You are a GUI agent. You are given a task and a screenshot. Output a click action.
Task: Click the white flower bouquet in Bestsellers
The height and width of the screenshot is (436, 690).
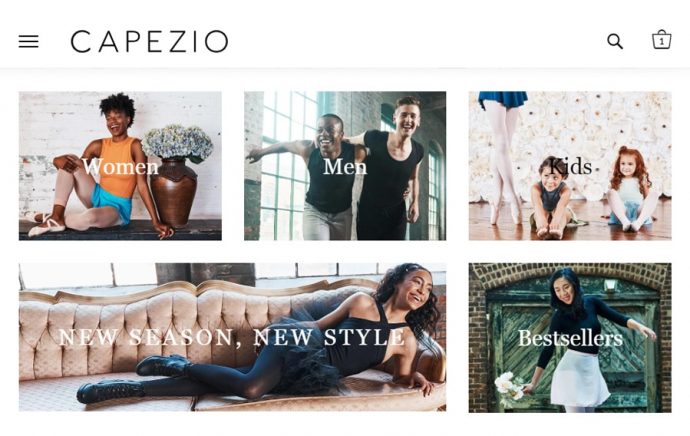(508, 387)
